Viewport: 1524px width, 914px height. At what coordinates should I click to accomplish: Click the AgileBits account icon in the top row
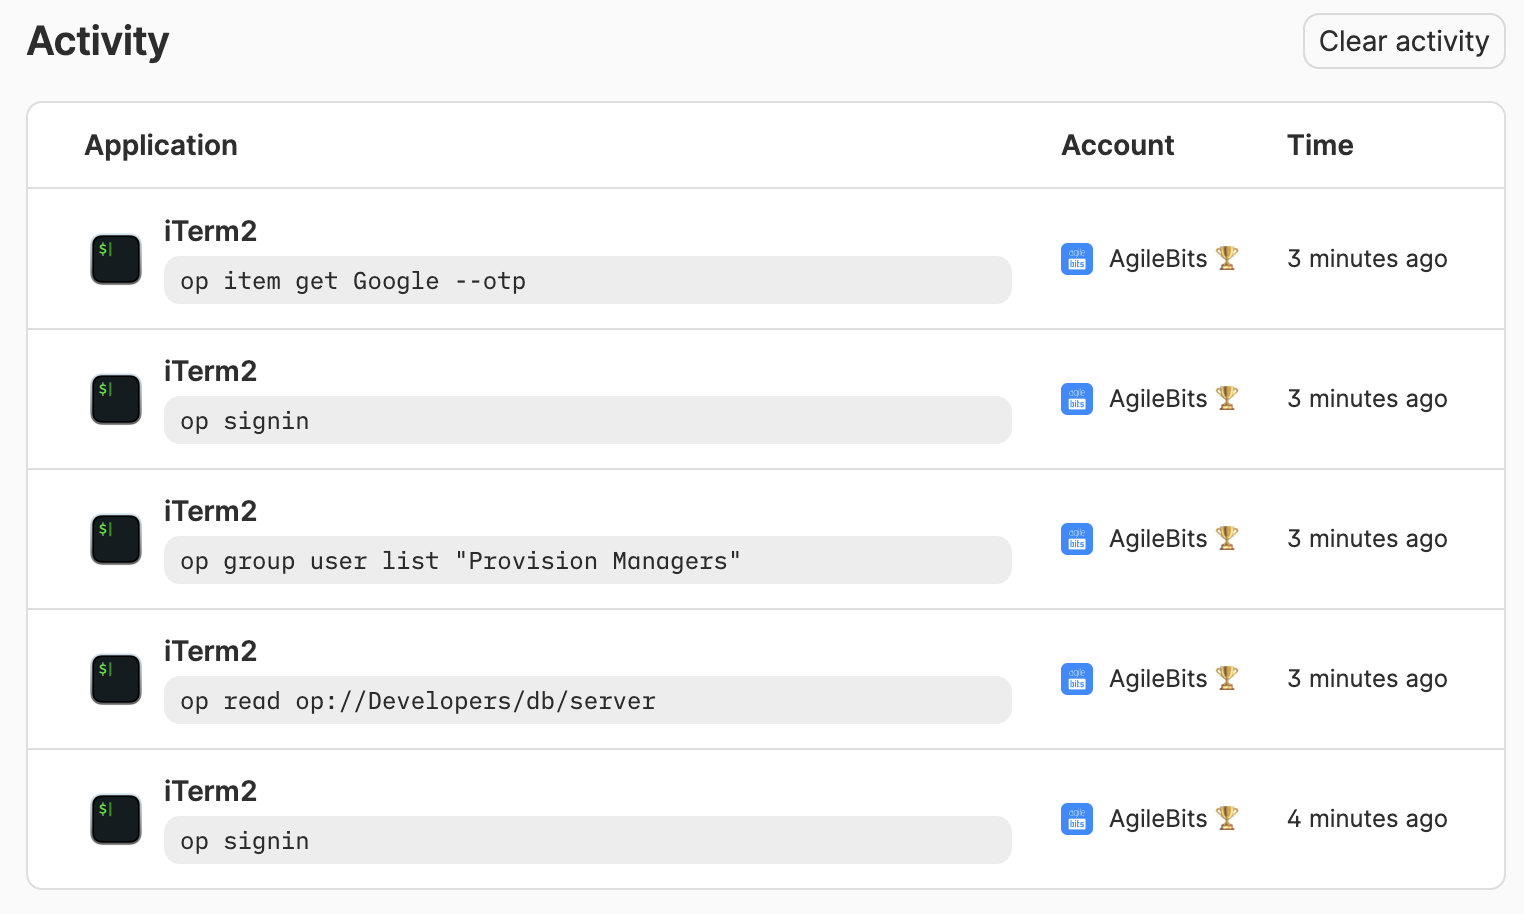[1077, 259]
